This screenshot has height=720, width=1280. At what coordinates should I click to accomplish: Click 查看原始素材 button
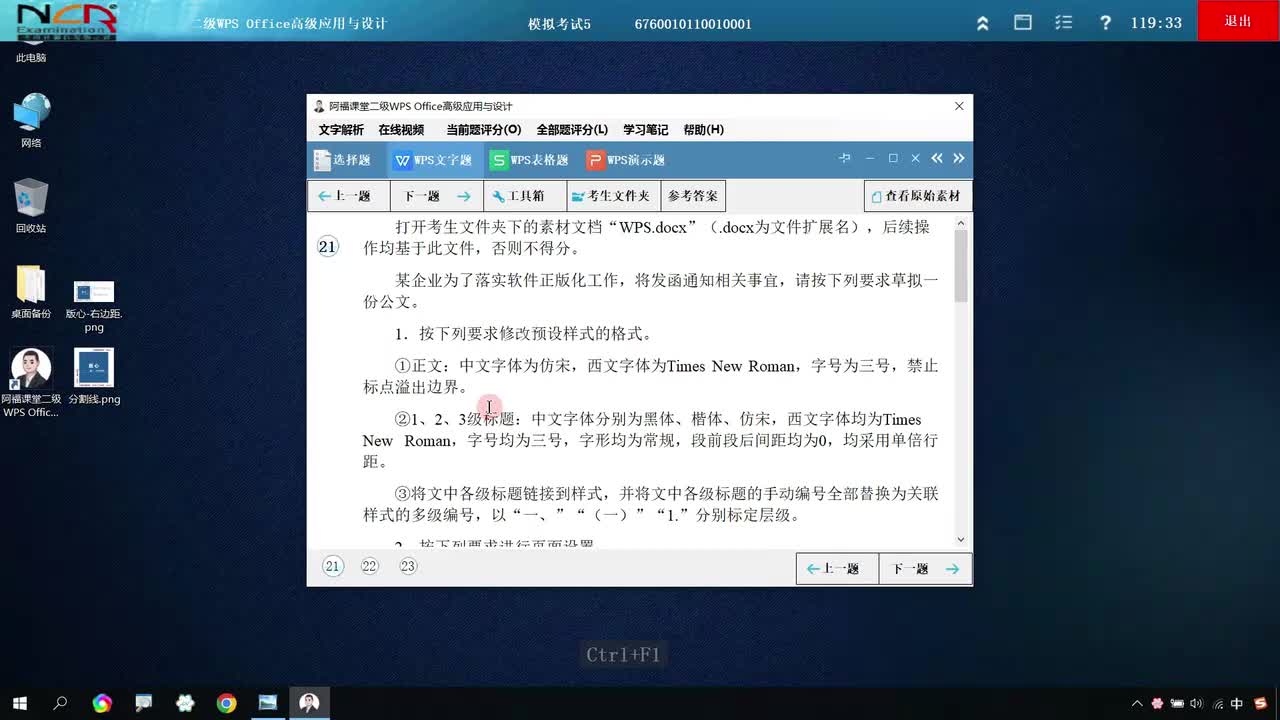(918, 196)
